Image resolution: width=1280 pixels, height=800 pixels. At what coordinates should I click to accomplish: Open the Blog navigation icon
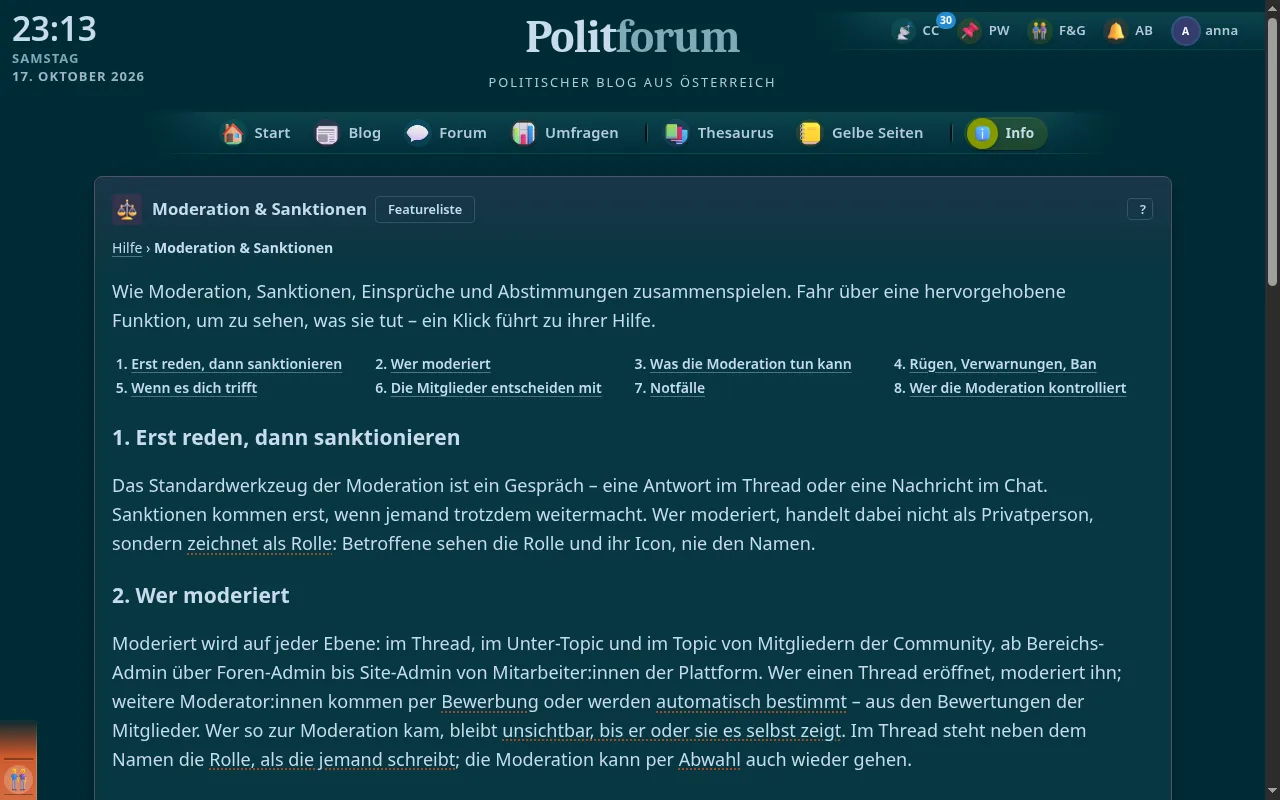327,133
